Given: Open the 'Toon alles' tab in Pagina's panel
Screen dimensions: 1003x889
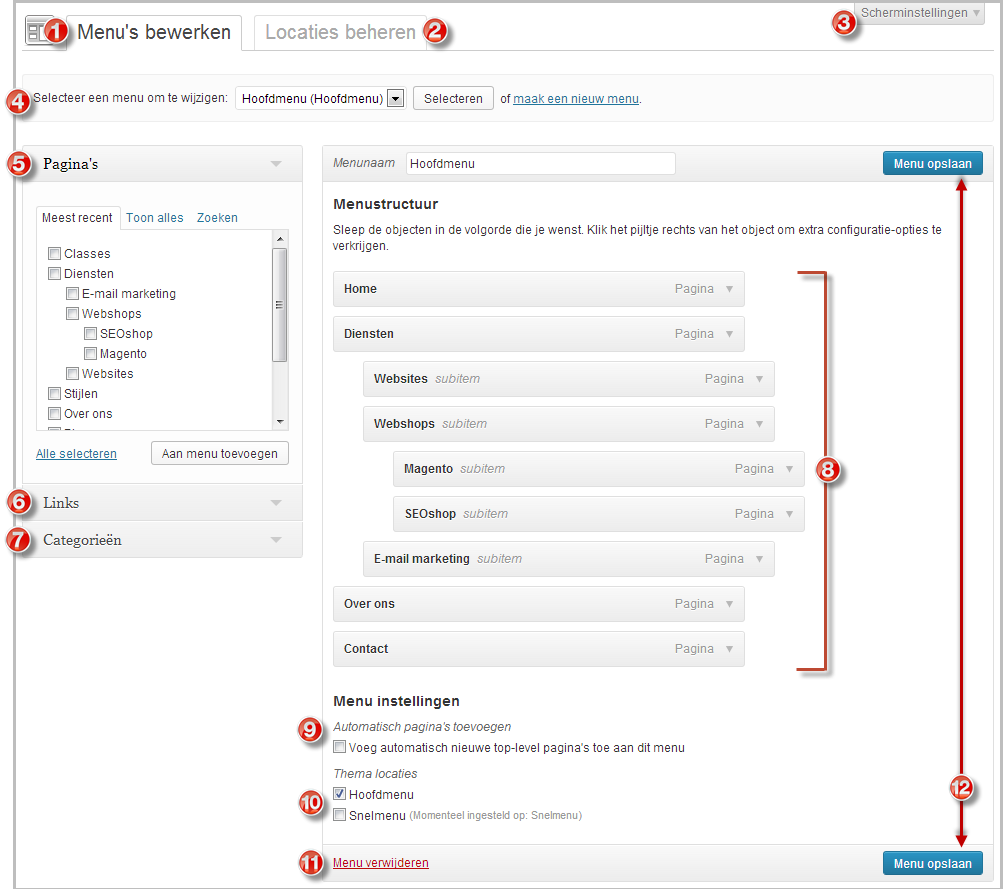Looking at the screenshot, I should 154,218.
